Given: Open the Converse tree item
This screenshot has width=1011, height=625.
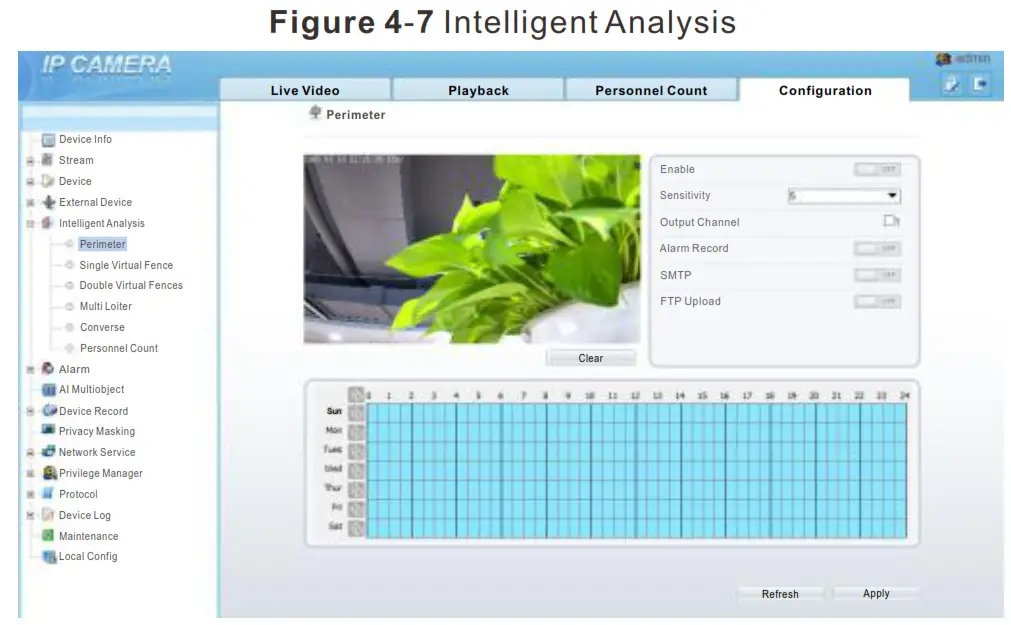Looking at the screenshot, I should (x=103, y=327).
